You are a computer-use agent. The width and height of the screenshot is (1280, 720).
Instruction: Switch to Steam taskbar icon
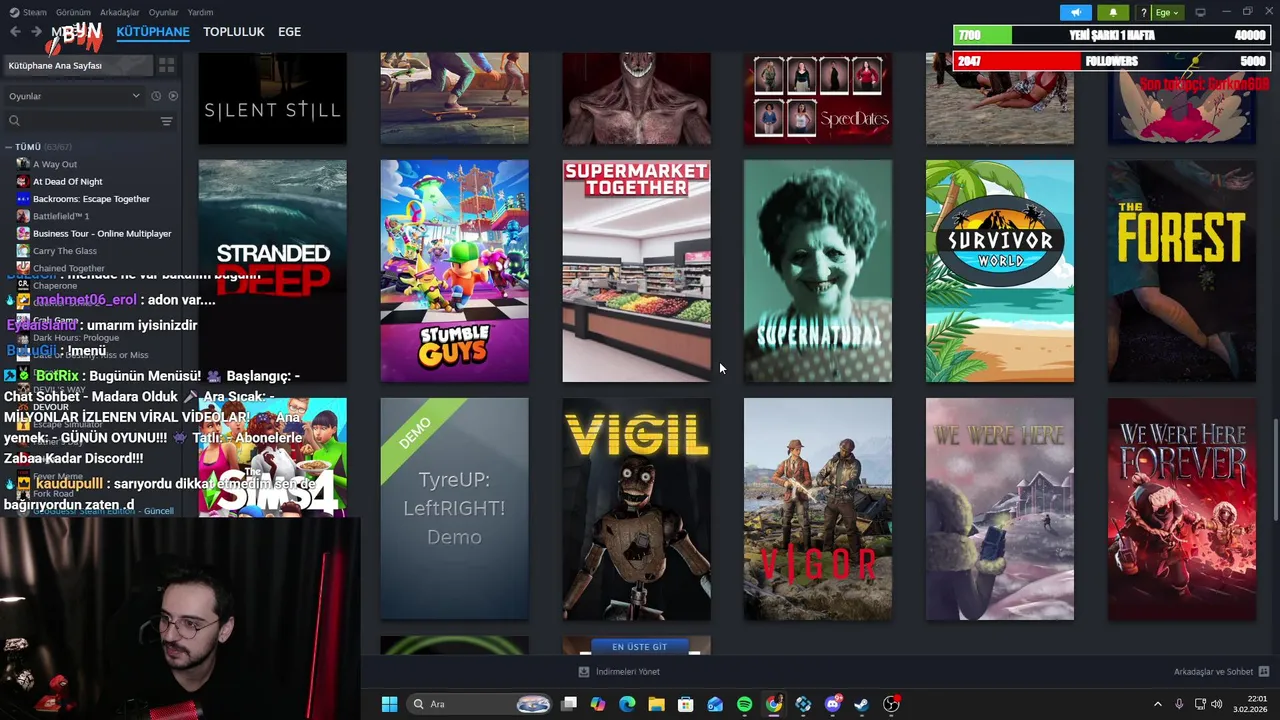click(x=861, y=704)
